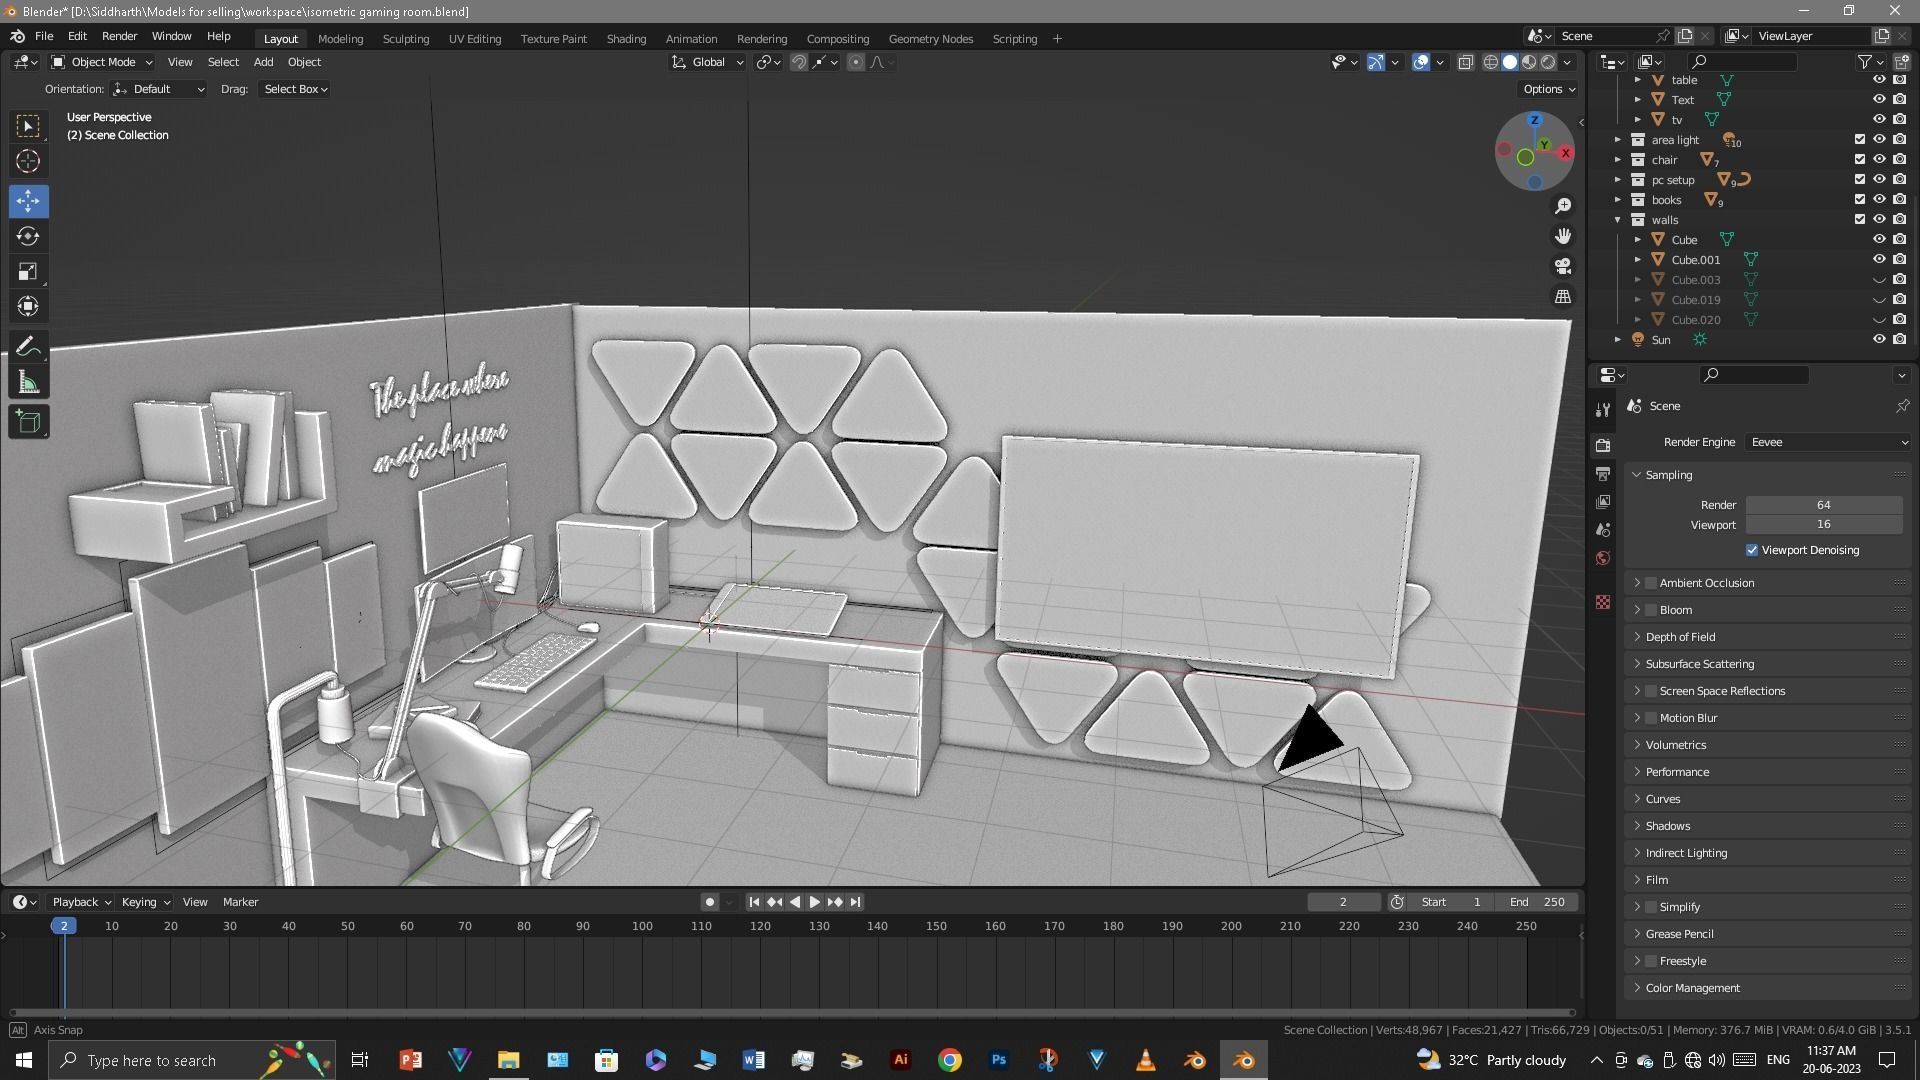Open the Object Mode dropdown
The image size is (1920, 1080).
click(101, 62)
